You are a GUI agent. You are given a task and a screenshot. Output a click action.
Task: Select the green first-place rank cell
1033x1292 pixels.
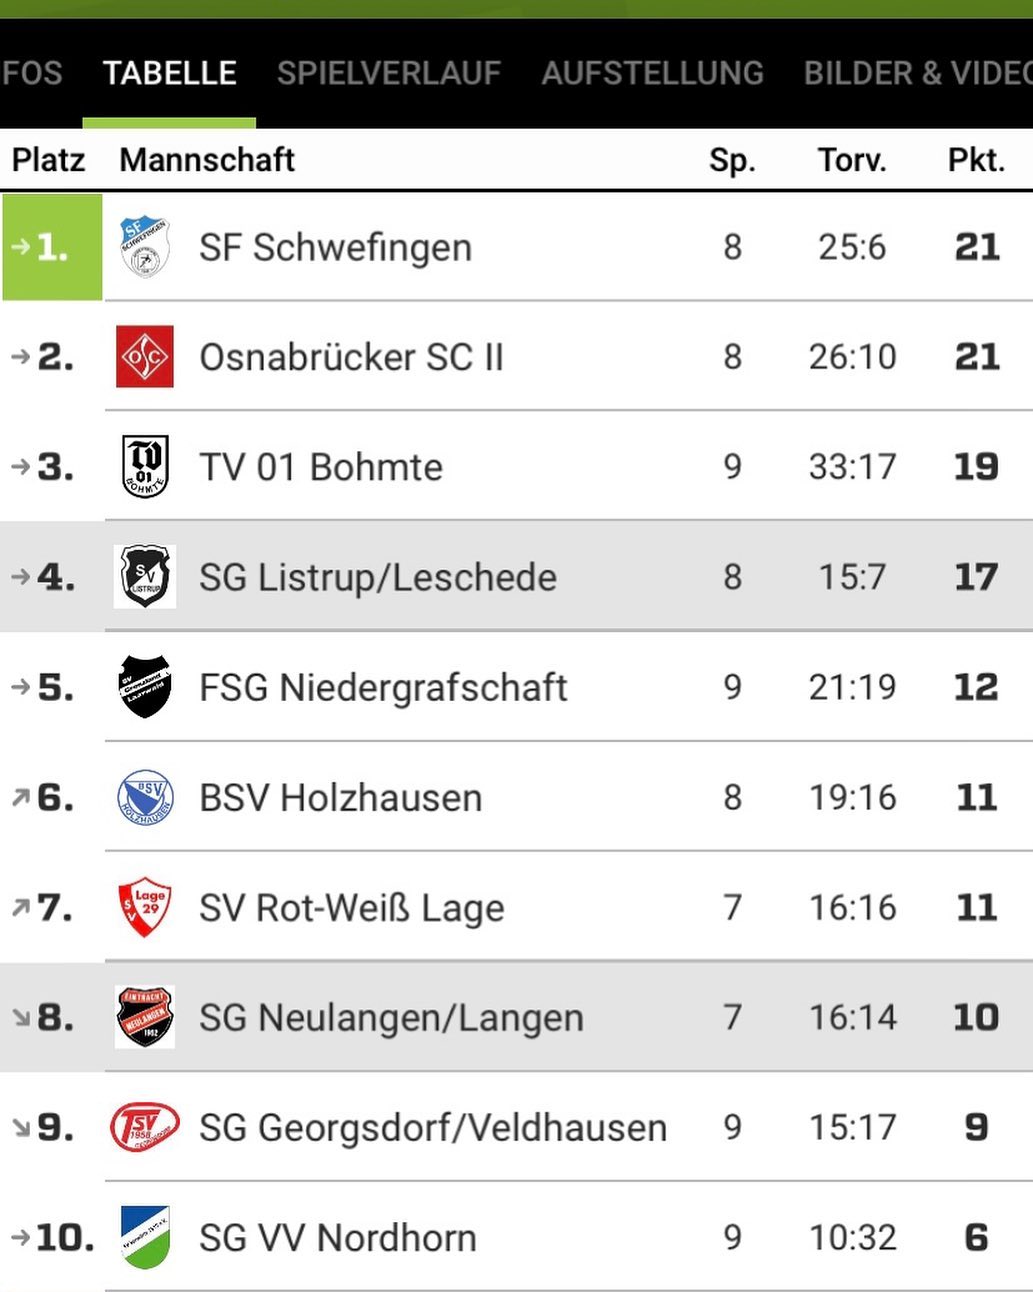click(52, 247)
